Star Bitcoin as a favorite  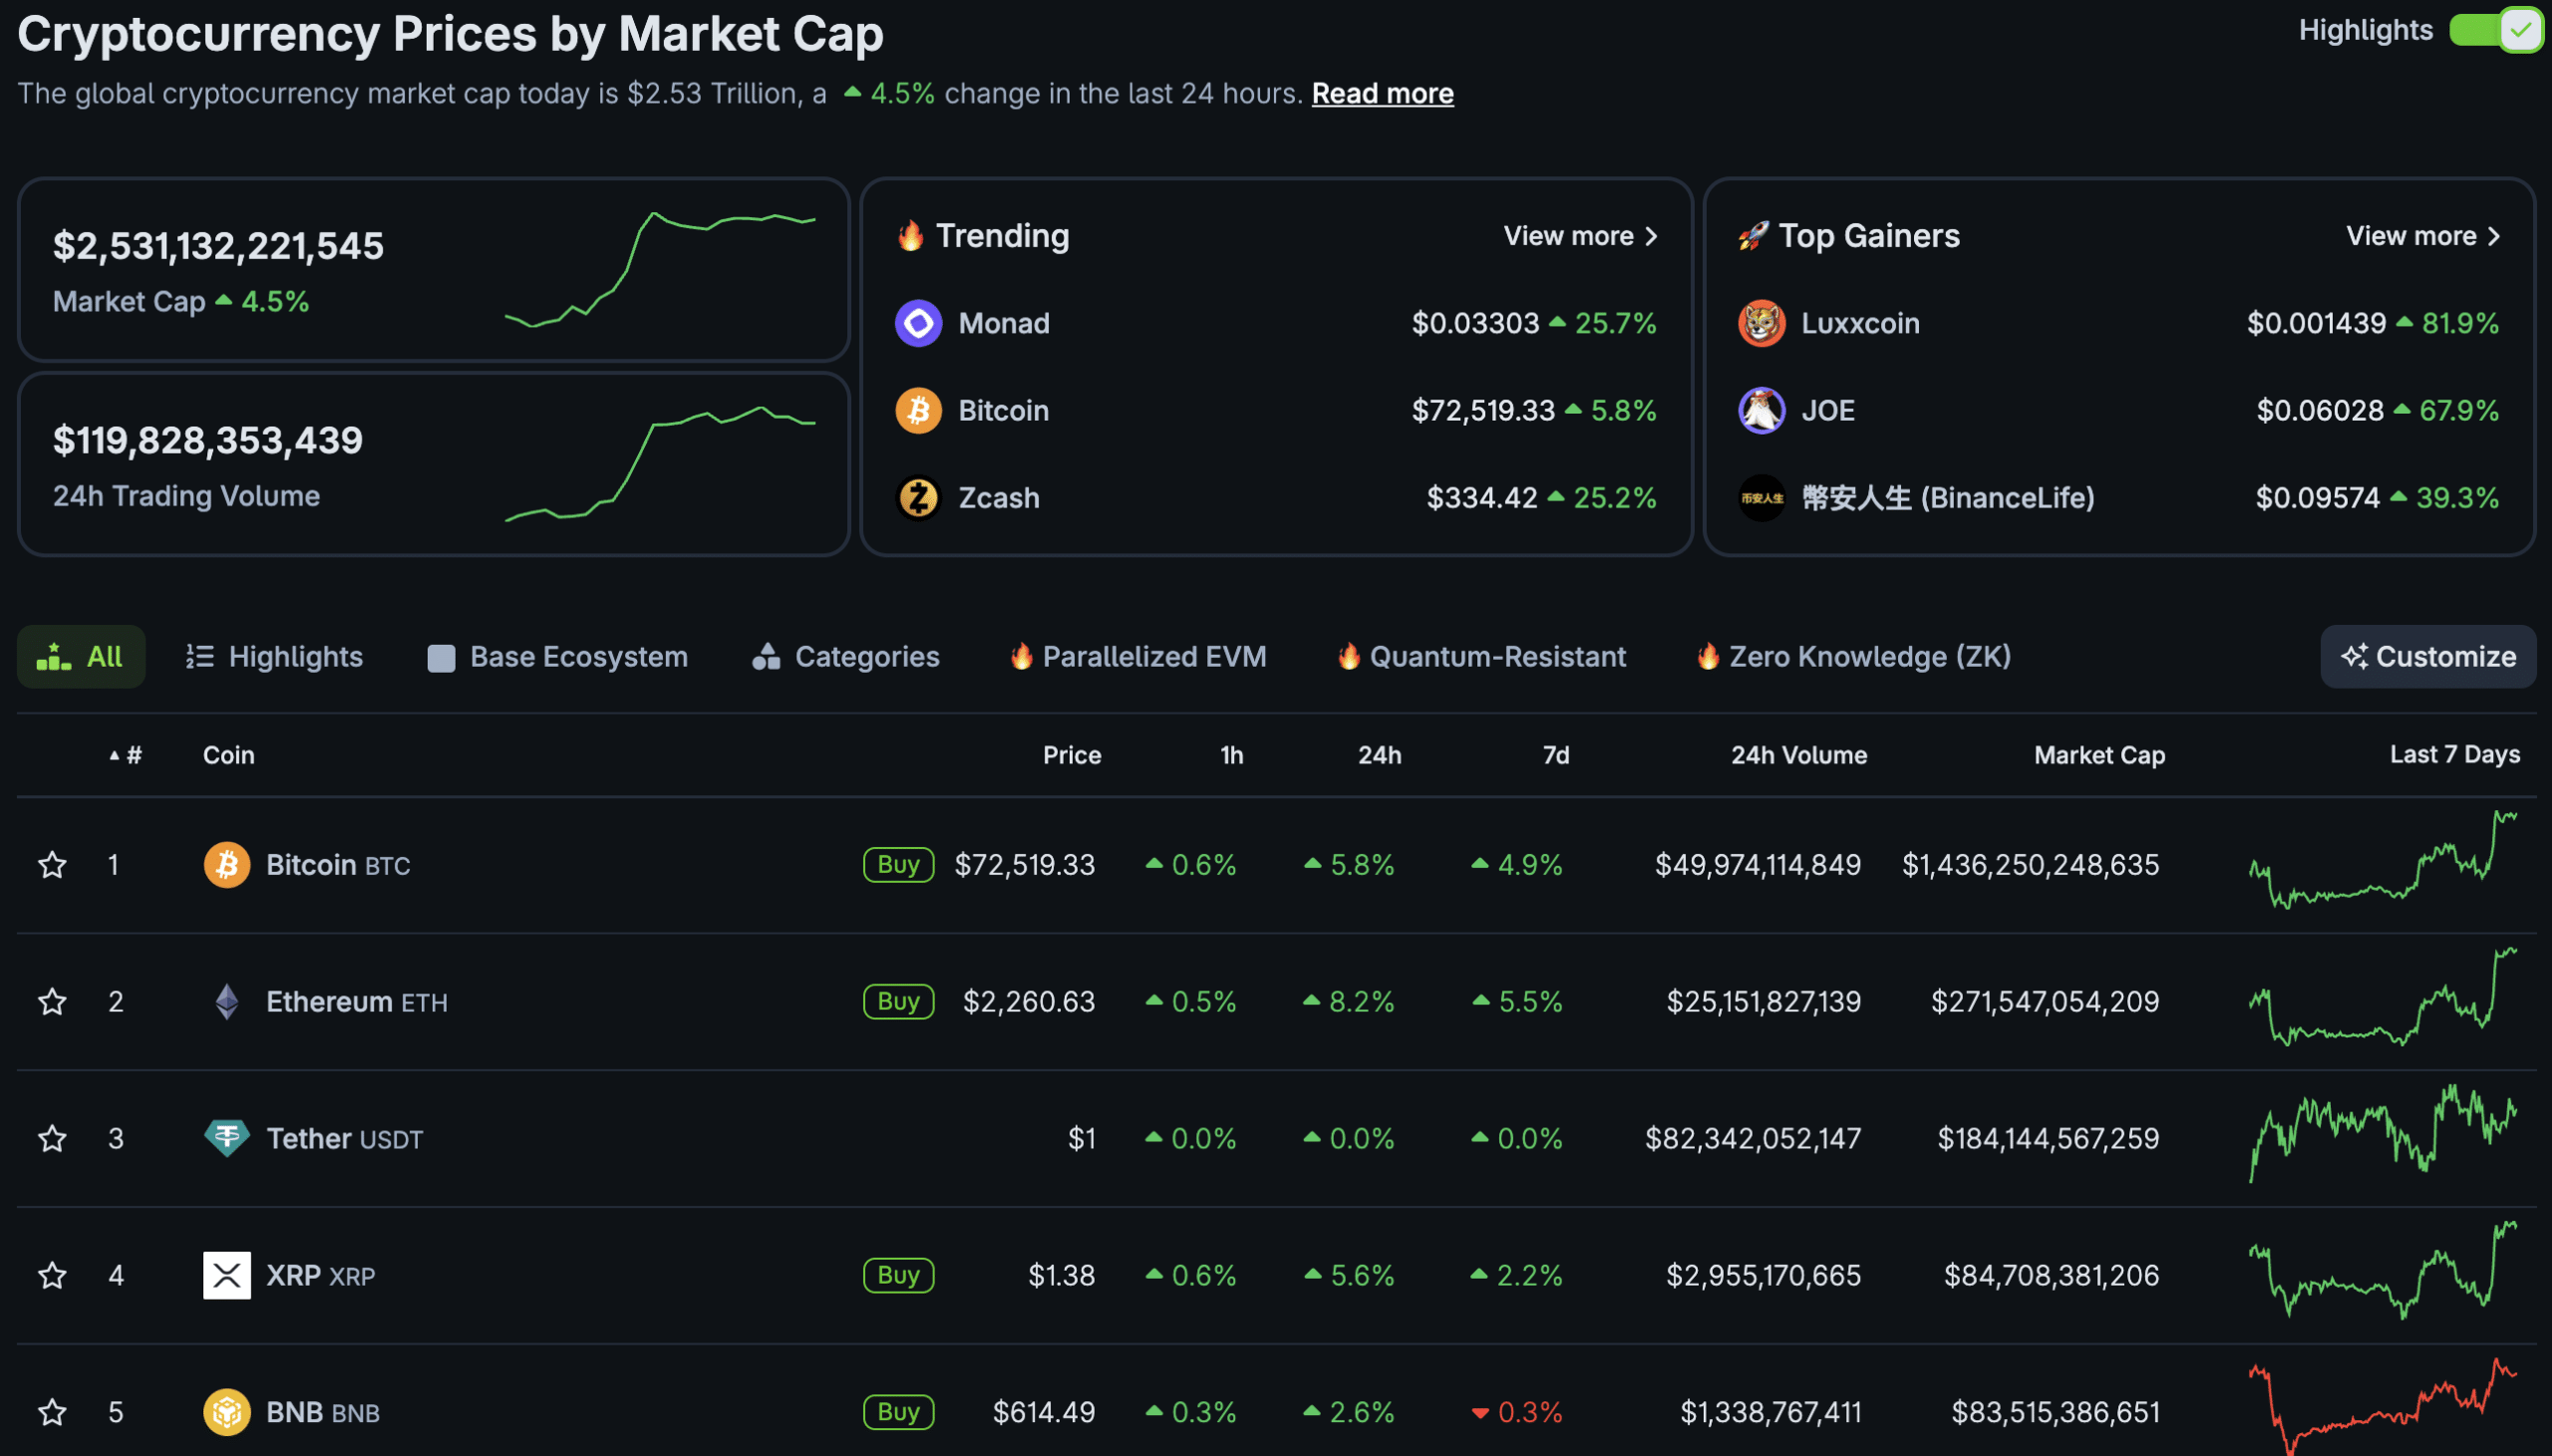[x=52, y=864]
